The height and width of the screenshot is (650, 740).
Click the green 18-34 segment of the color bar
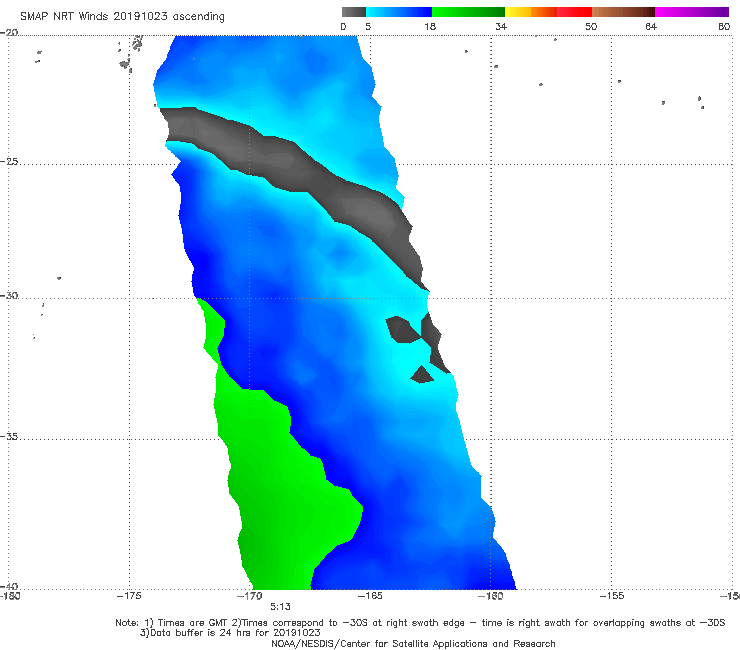click(x=468, y=12)
